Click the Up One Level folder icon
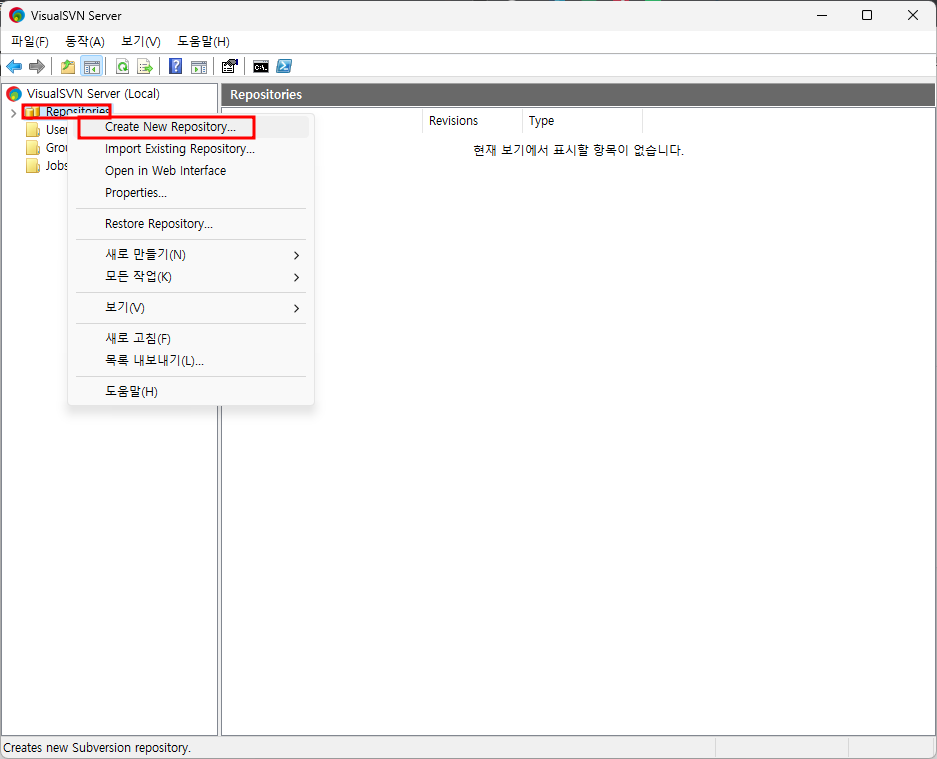The width and height of the screenshot is (937, 759). [x=68, y=66]
